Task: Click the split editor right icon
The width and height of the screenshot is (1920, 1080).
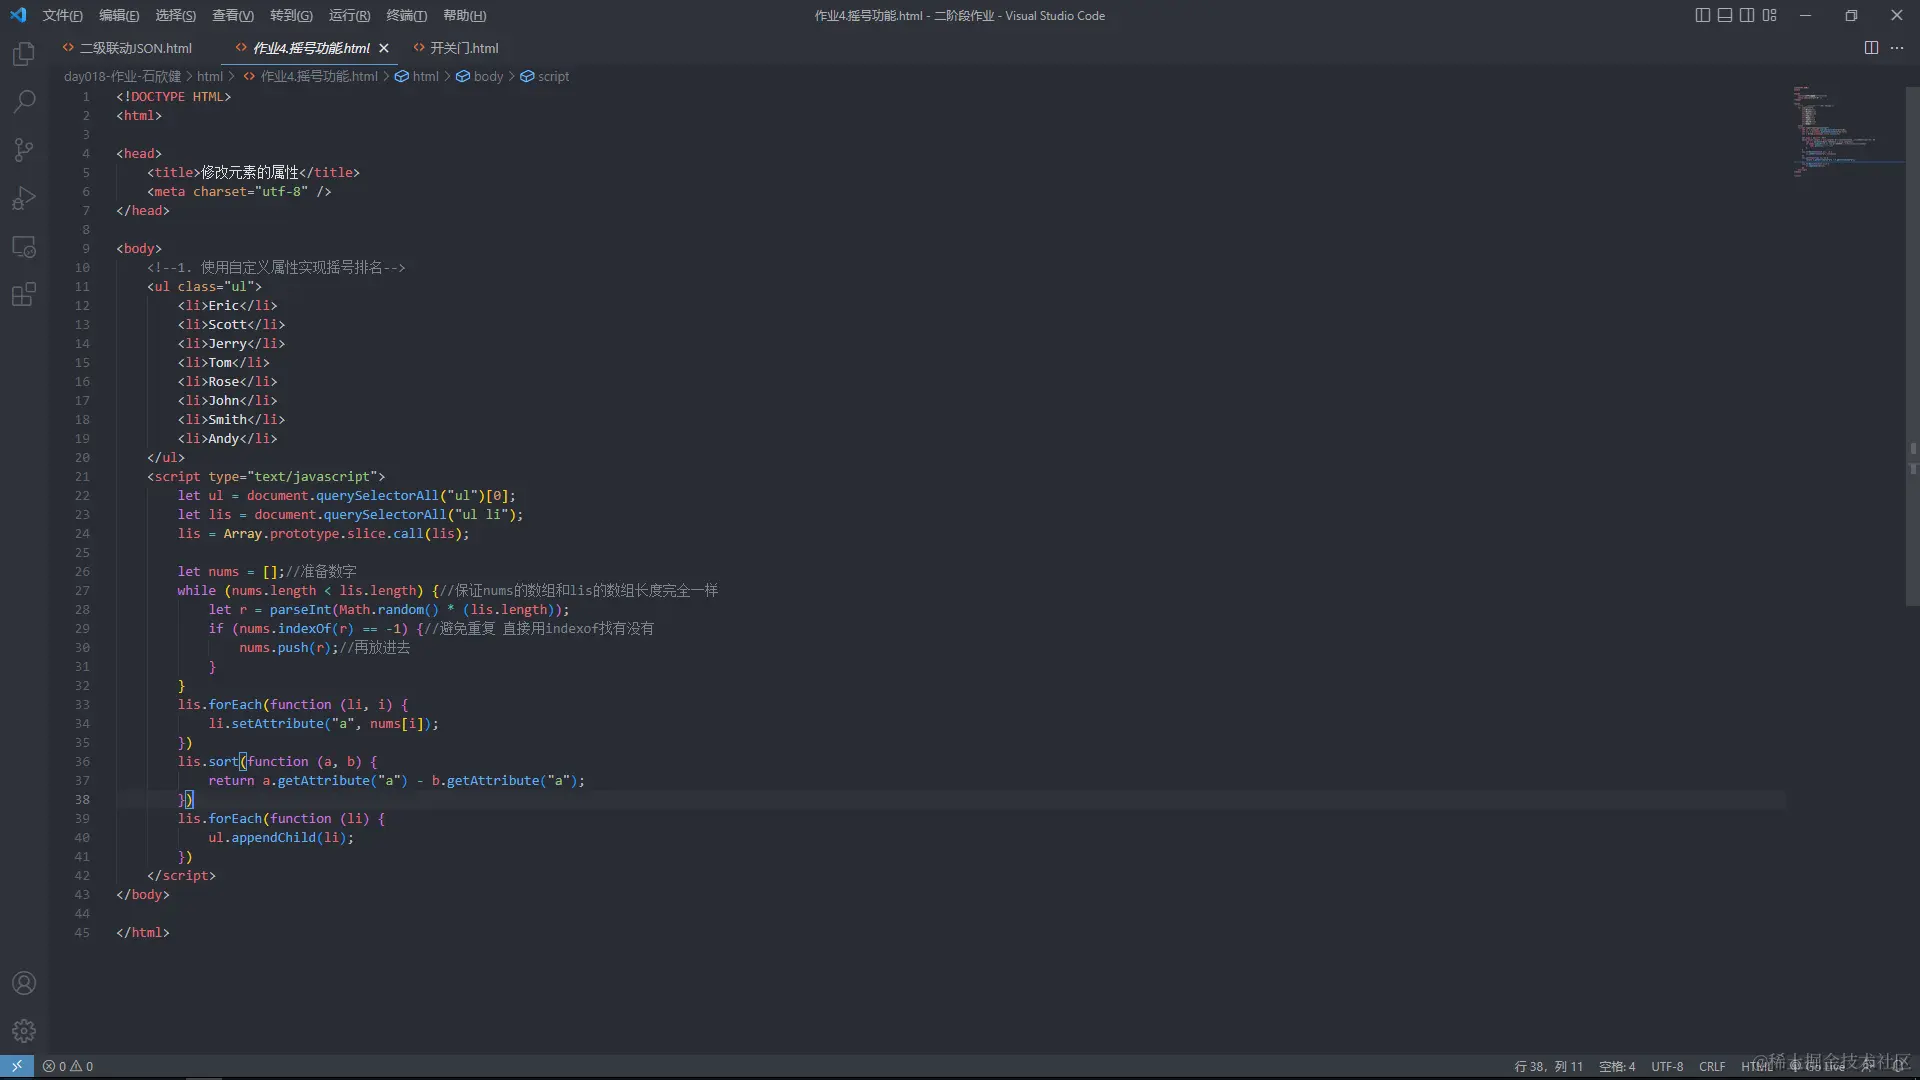Action: click(1871, 48)
